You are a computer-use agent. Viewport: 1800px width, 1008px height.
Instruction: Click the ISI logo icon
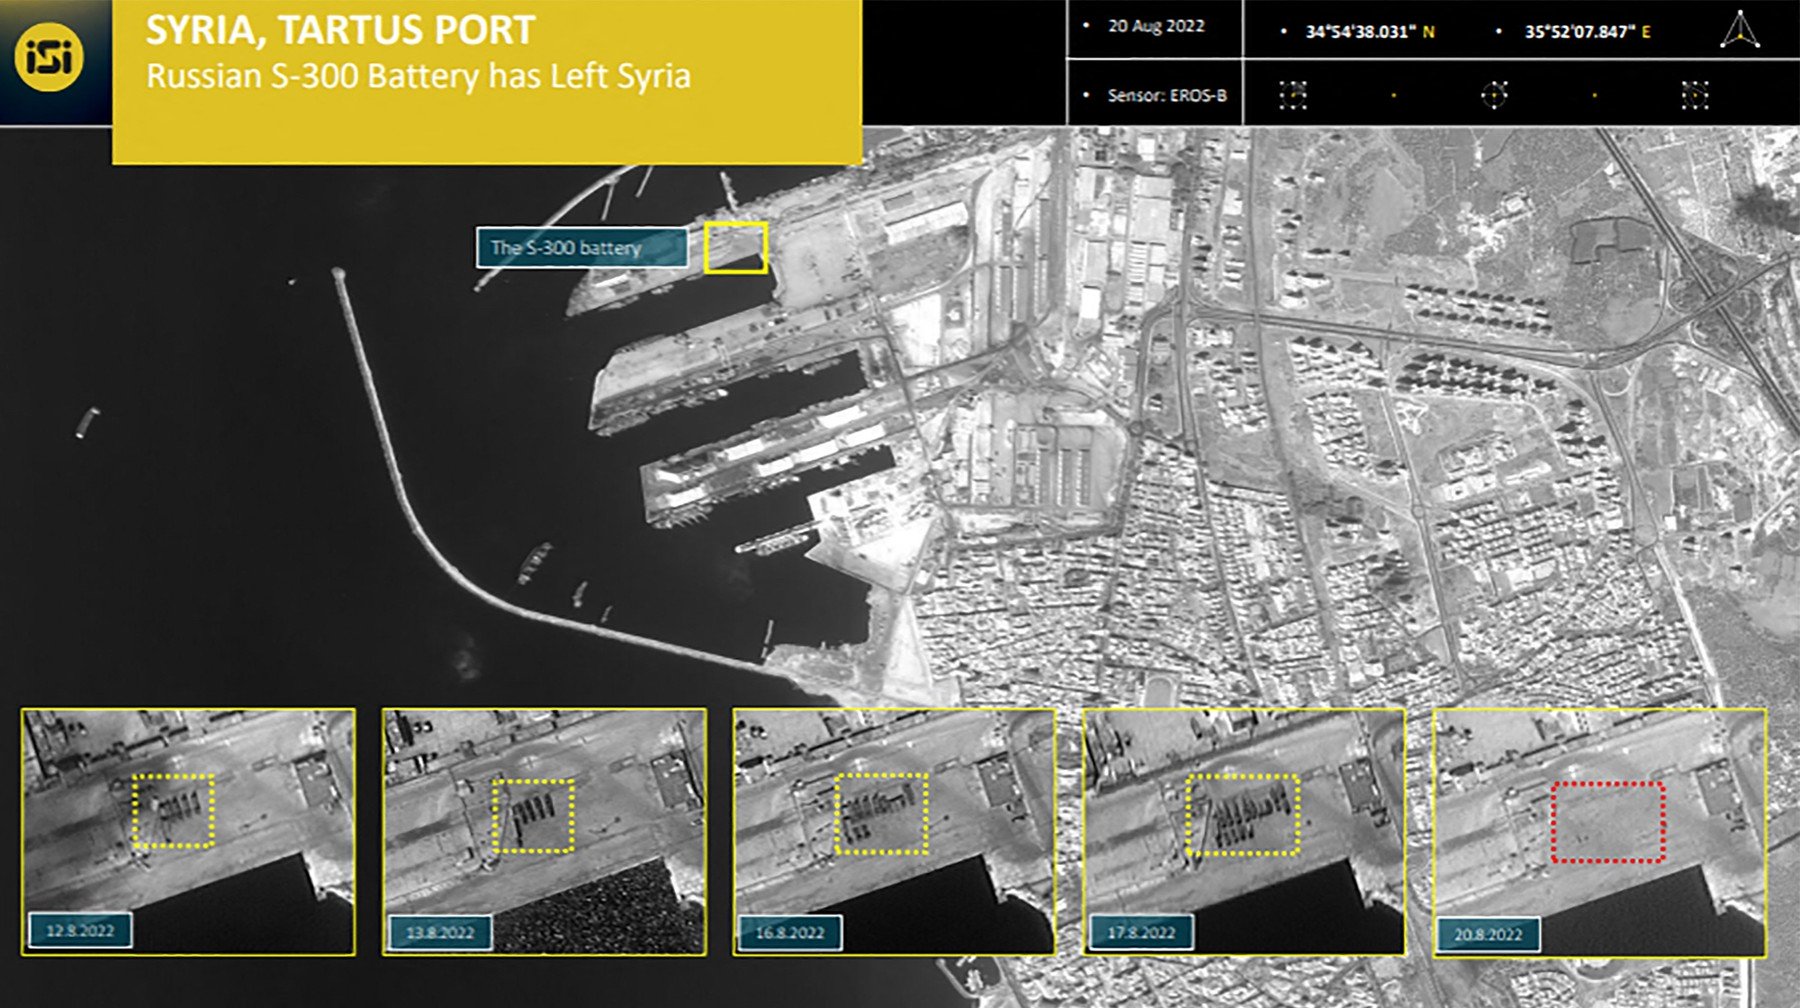[48, 58]
